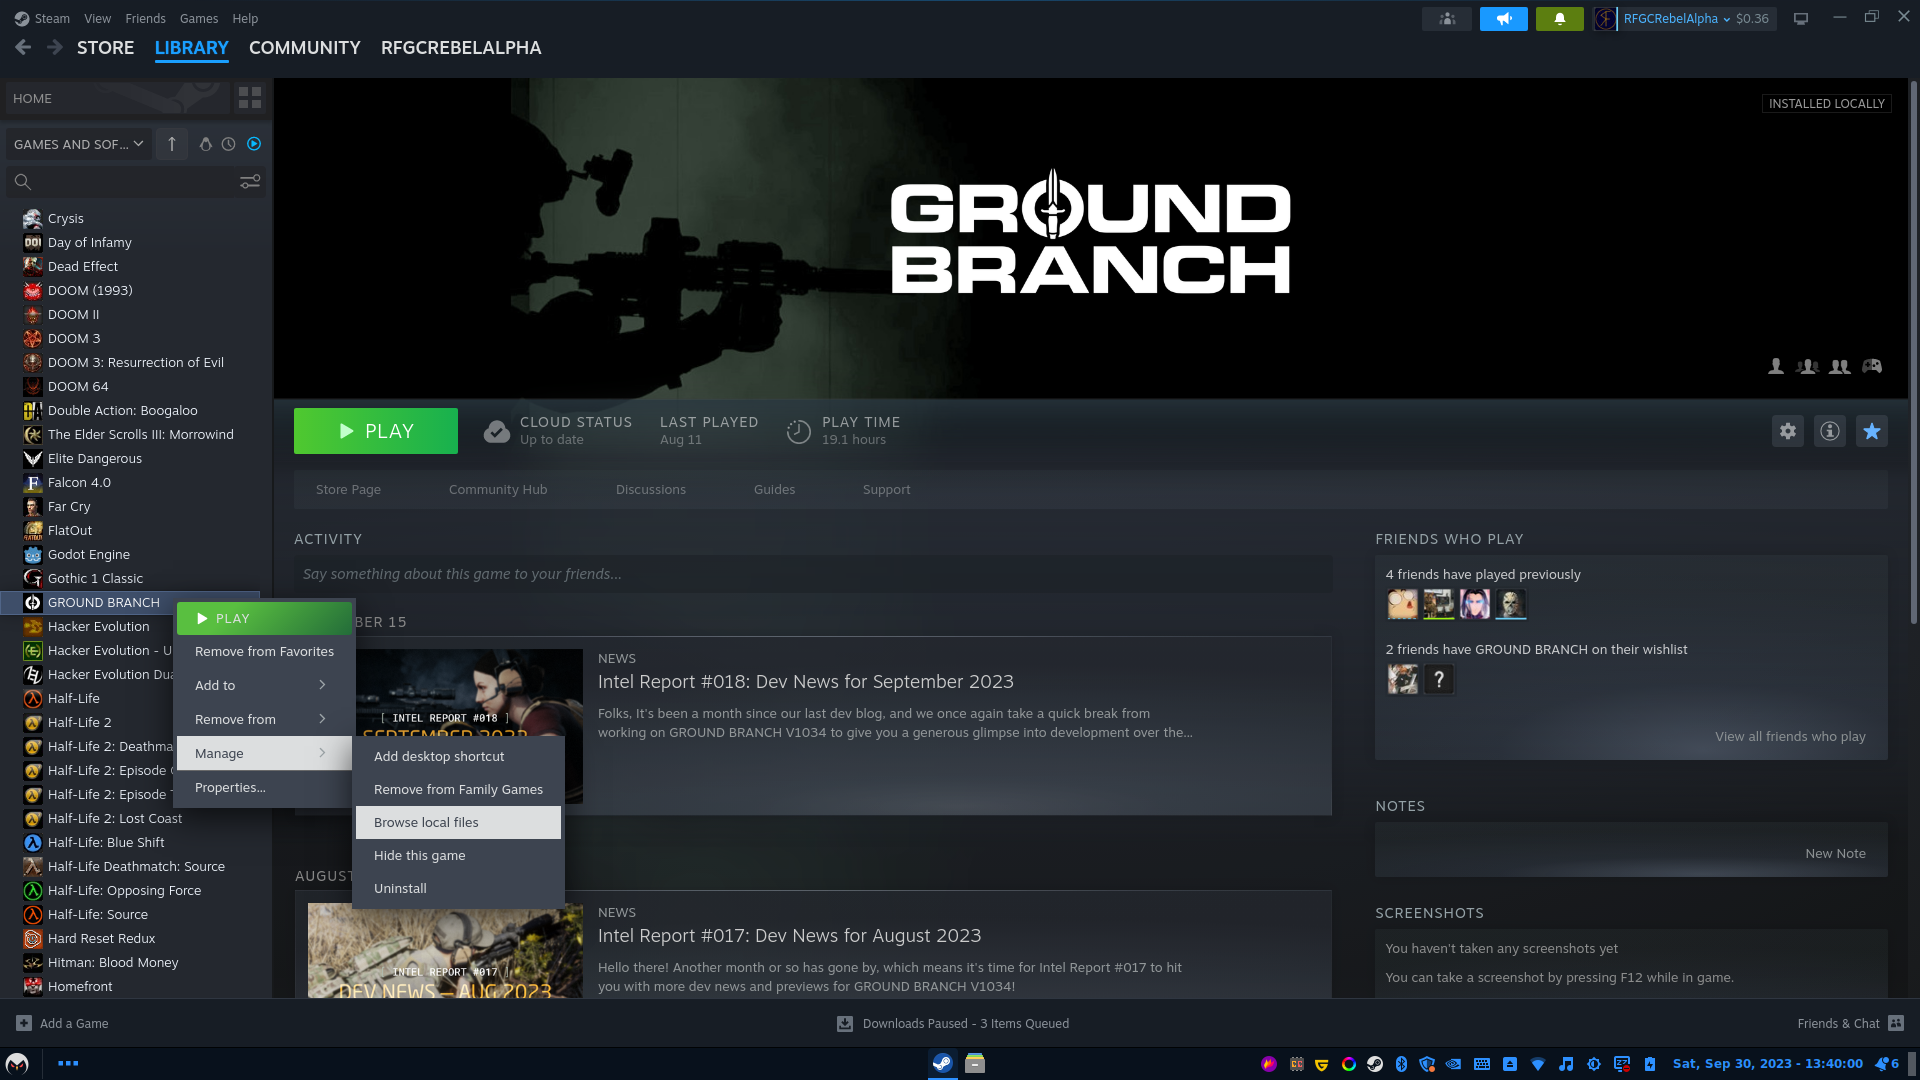Click the page's vertical scrollbar

tap(1913, 350)
